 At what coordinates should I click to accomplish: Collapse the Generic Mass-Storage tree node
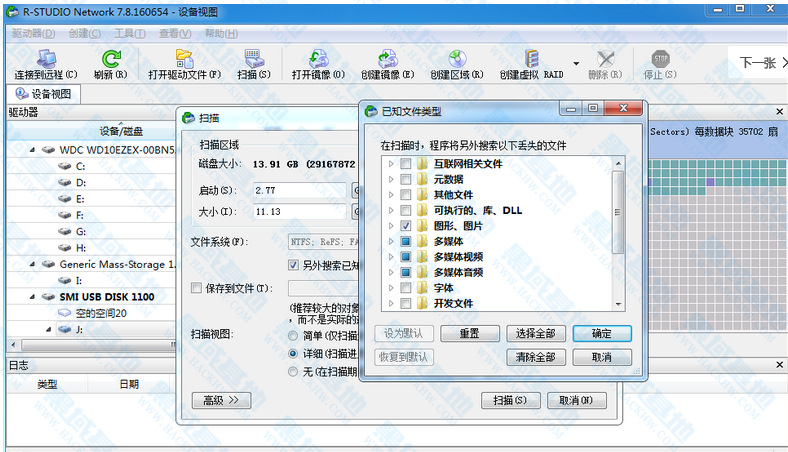pyautogui.click(x=33, y=264)
